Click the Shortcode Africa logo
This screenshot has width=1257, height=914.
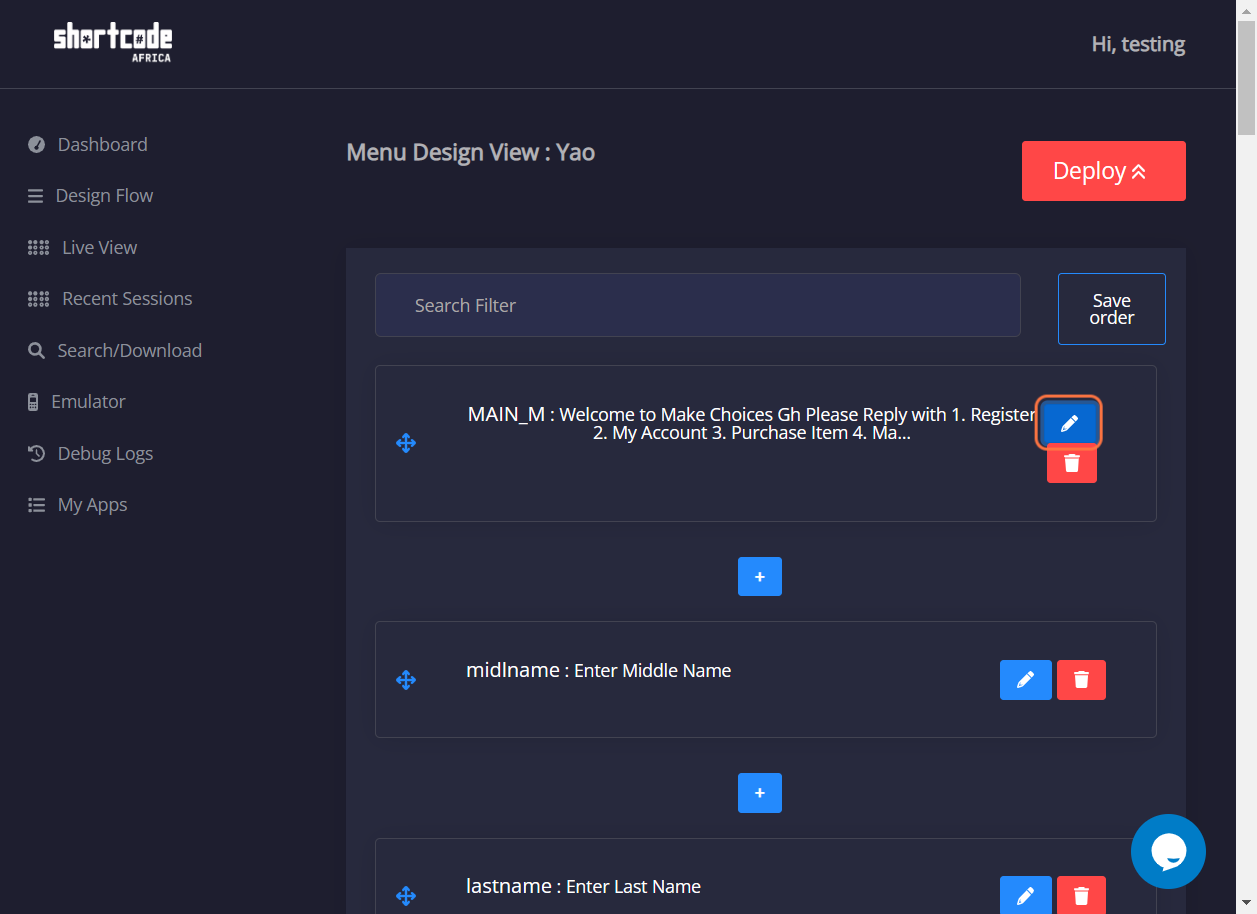pos(113,43)
